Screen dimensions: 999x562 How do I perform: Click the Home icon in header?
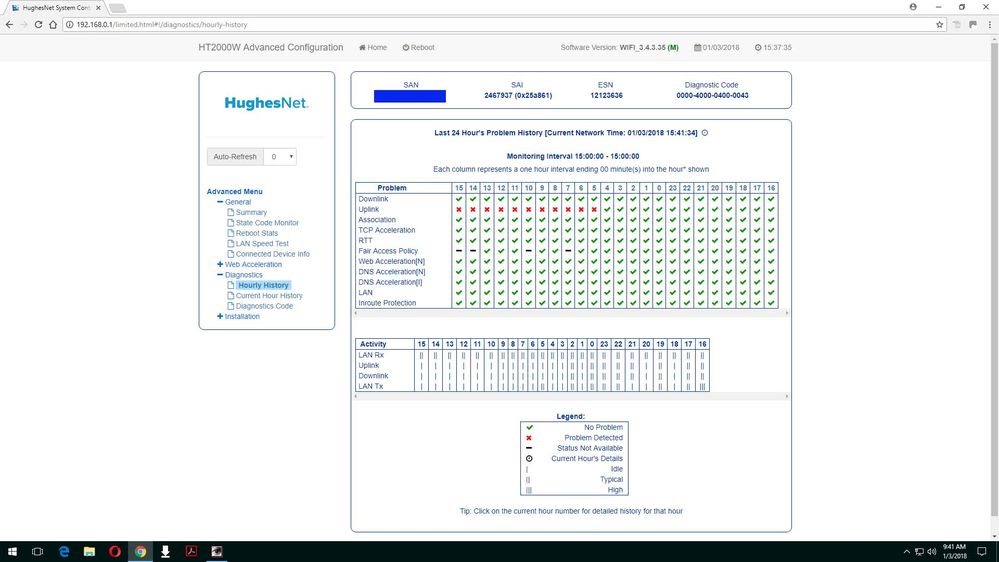(362, 47)
